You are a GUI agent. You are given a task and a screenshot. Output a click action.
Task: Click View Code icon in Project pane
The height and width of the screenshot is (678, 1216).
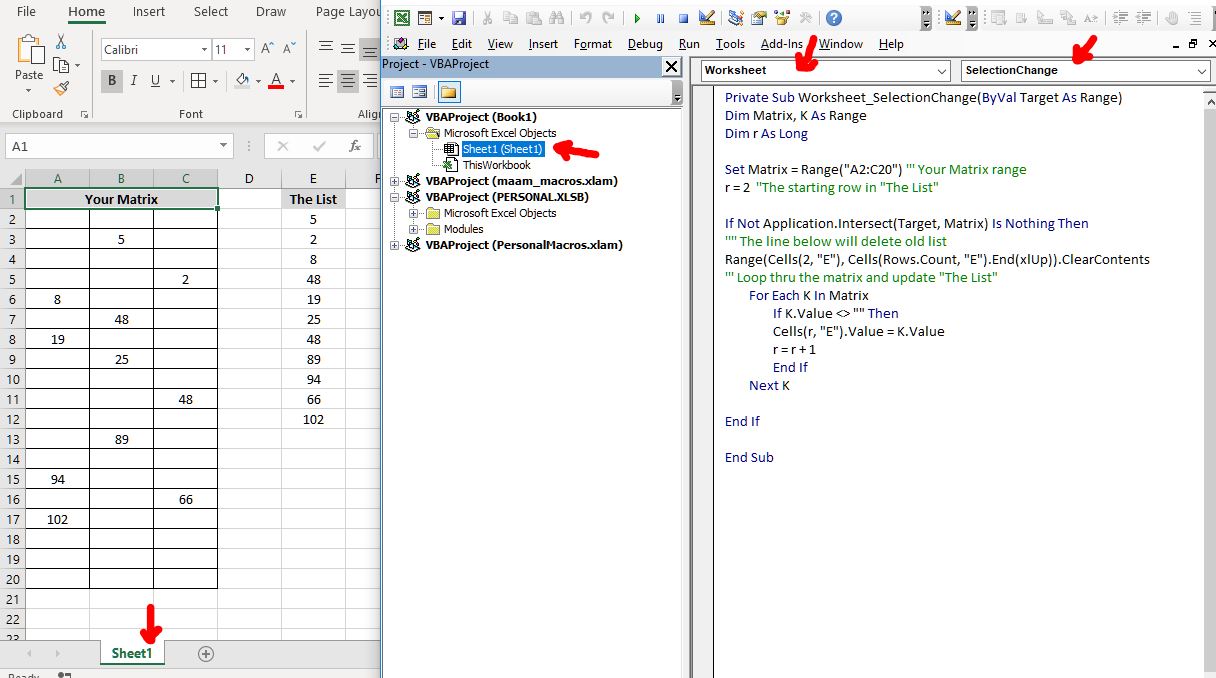[x=397, y=92]
